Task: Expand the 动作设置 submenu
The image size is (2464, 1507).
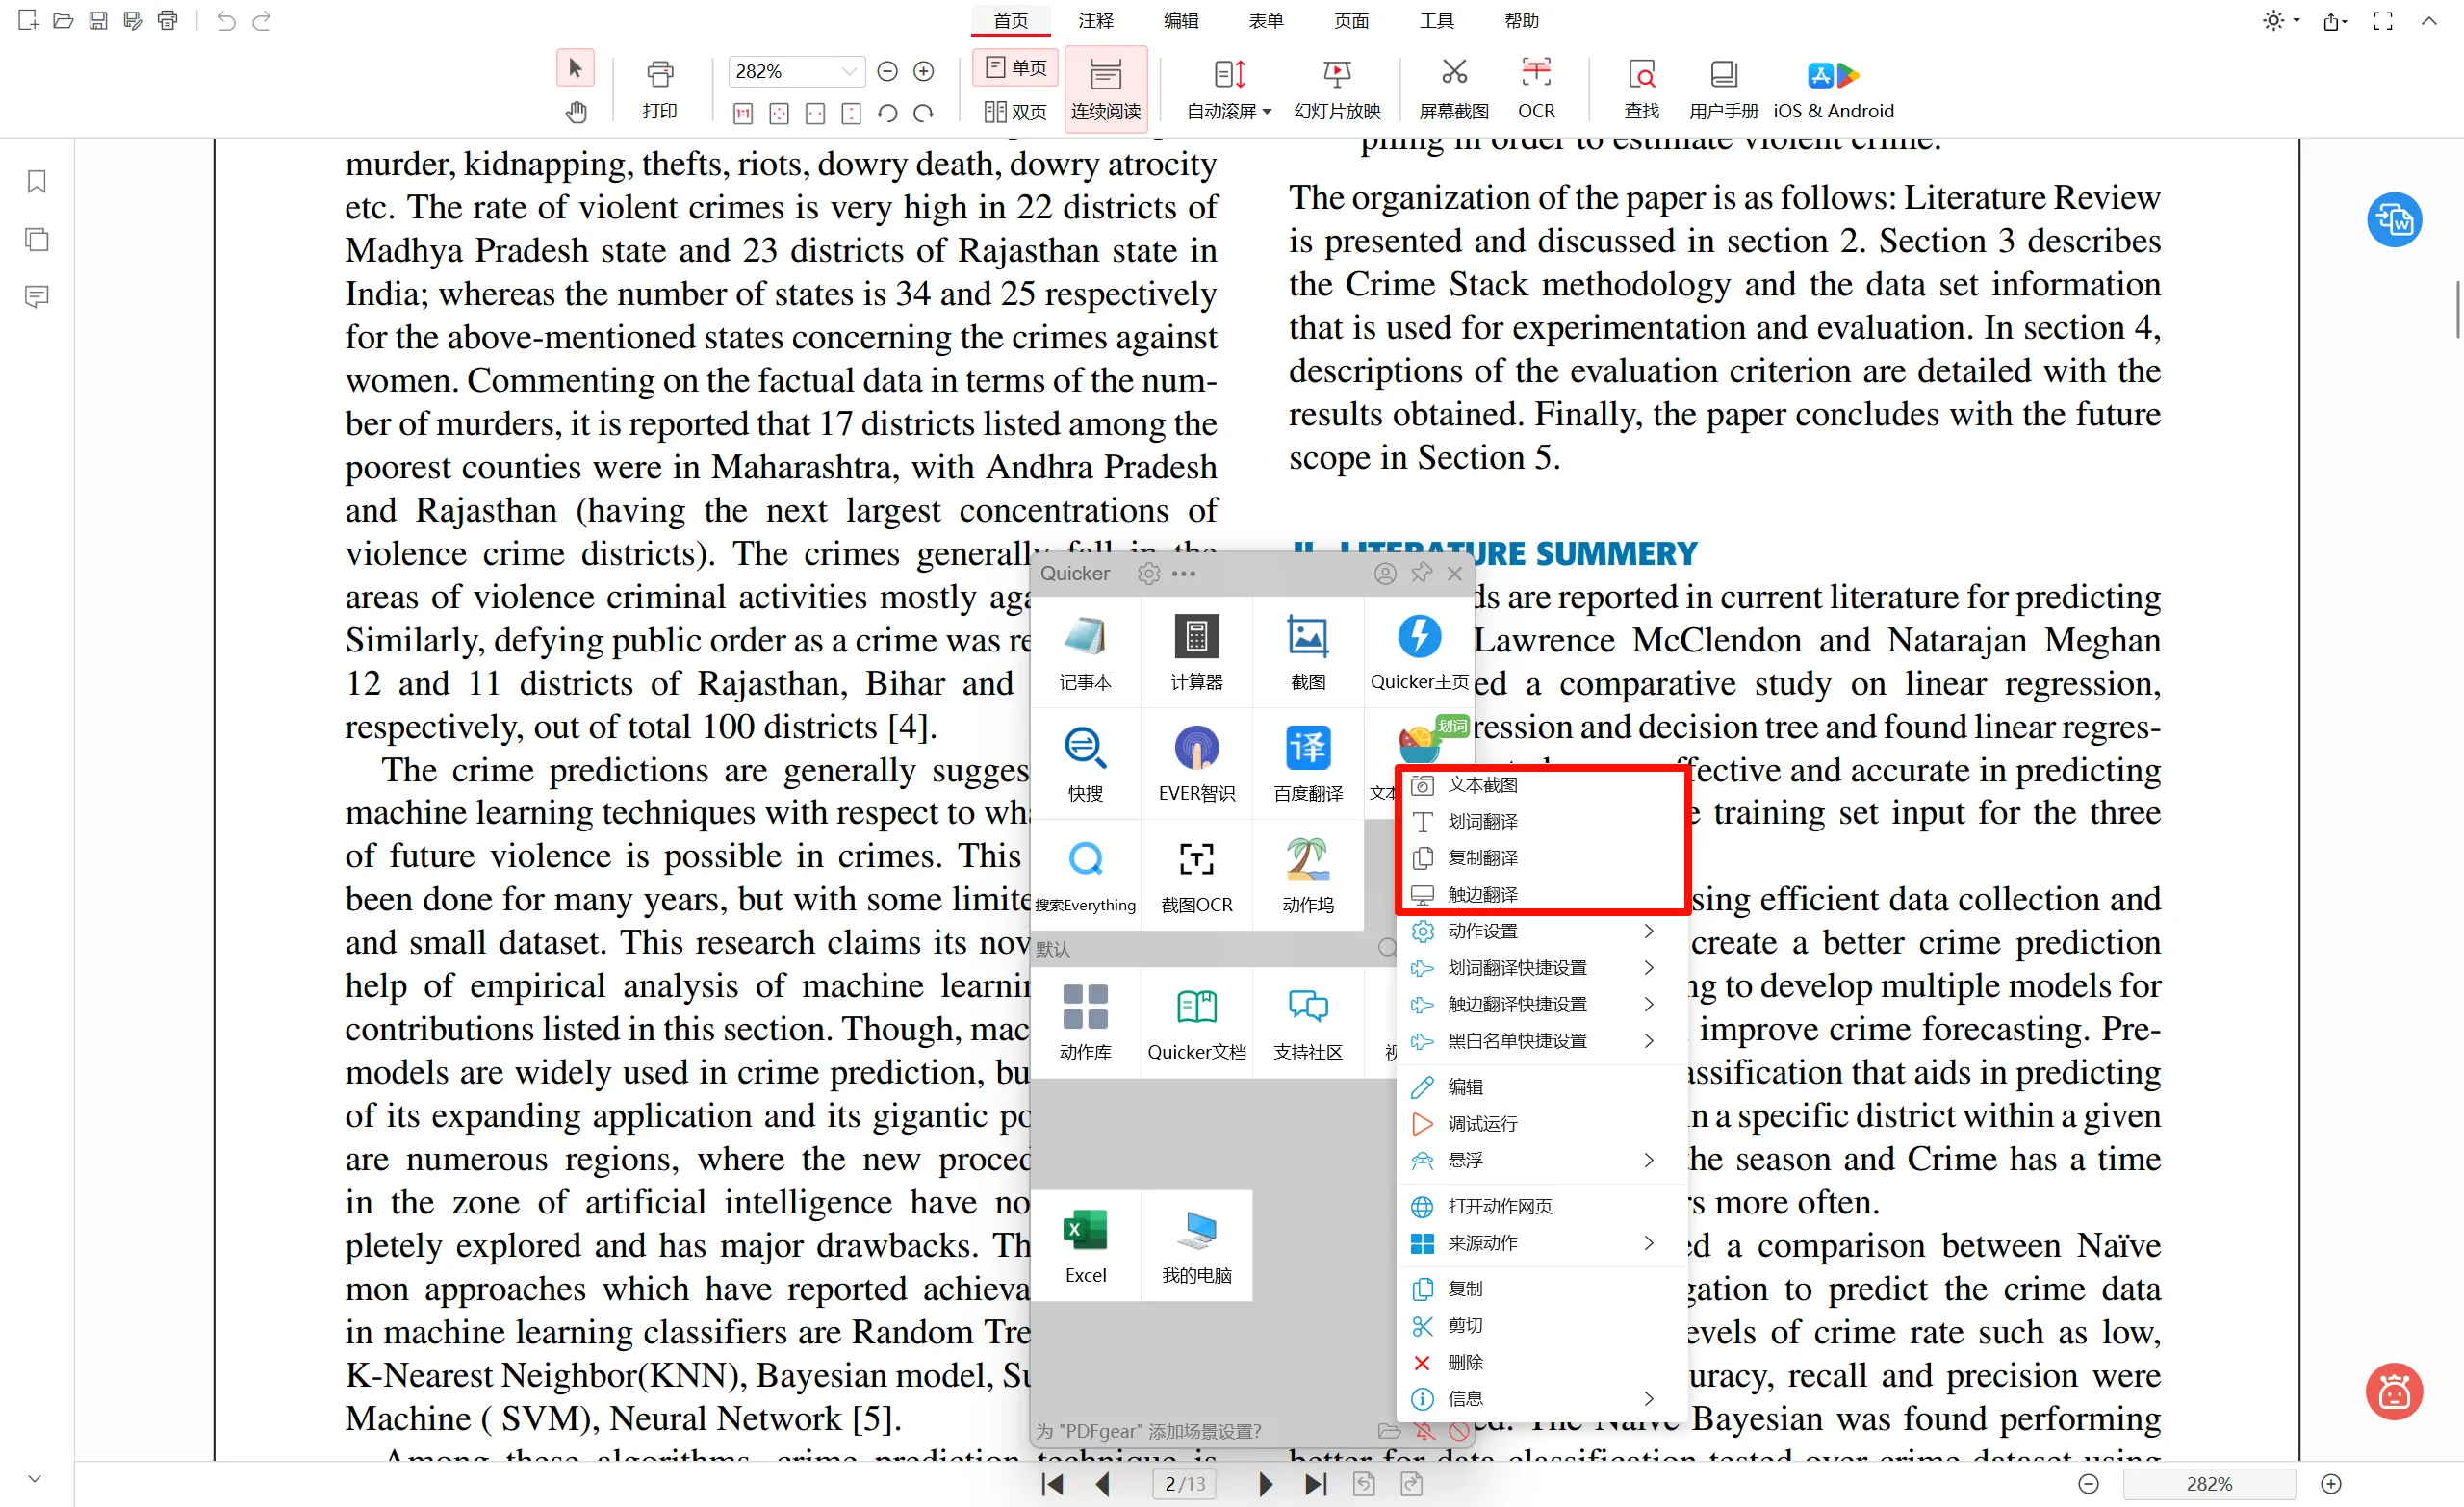Action: click(1530, 931)
